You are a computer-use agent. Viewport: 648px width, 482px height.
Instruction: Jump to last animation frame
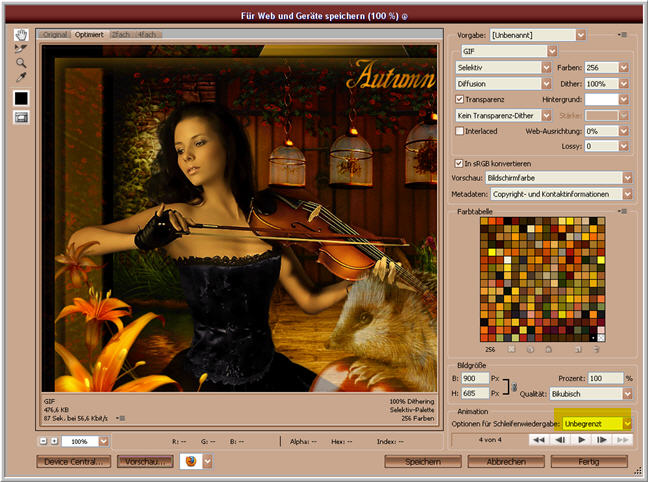click(x=622, y=440)
